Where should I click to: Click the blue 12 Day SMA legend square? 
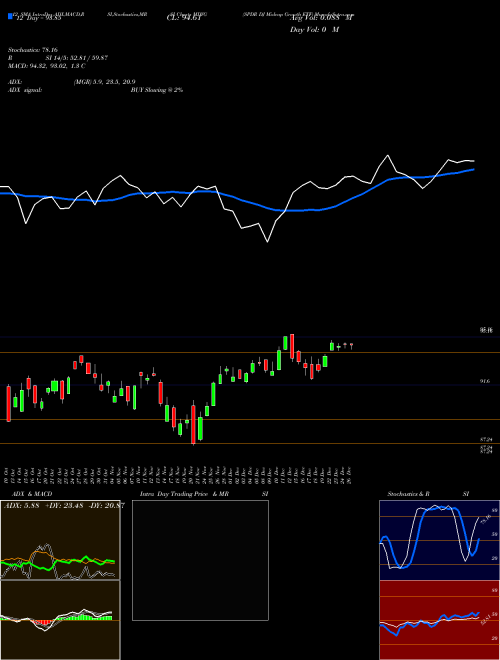click(10, 16)
